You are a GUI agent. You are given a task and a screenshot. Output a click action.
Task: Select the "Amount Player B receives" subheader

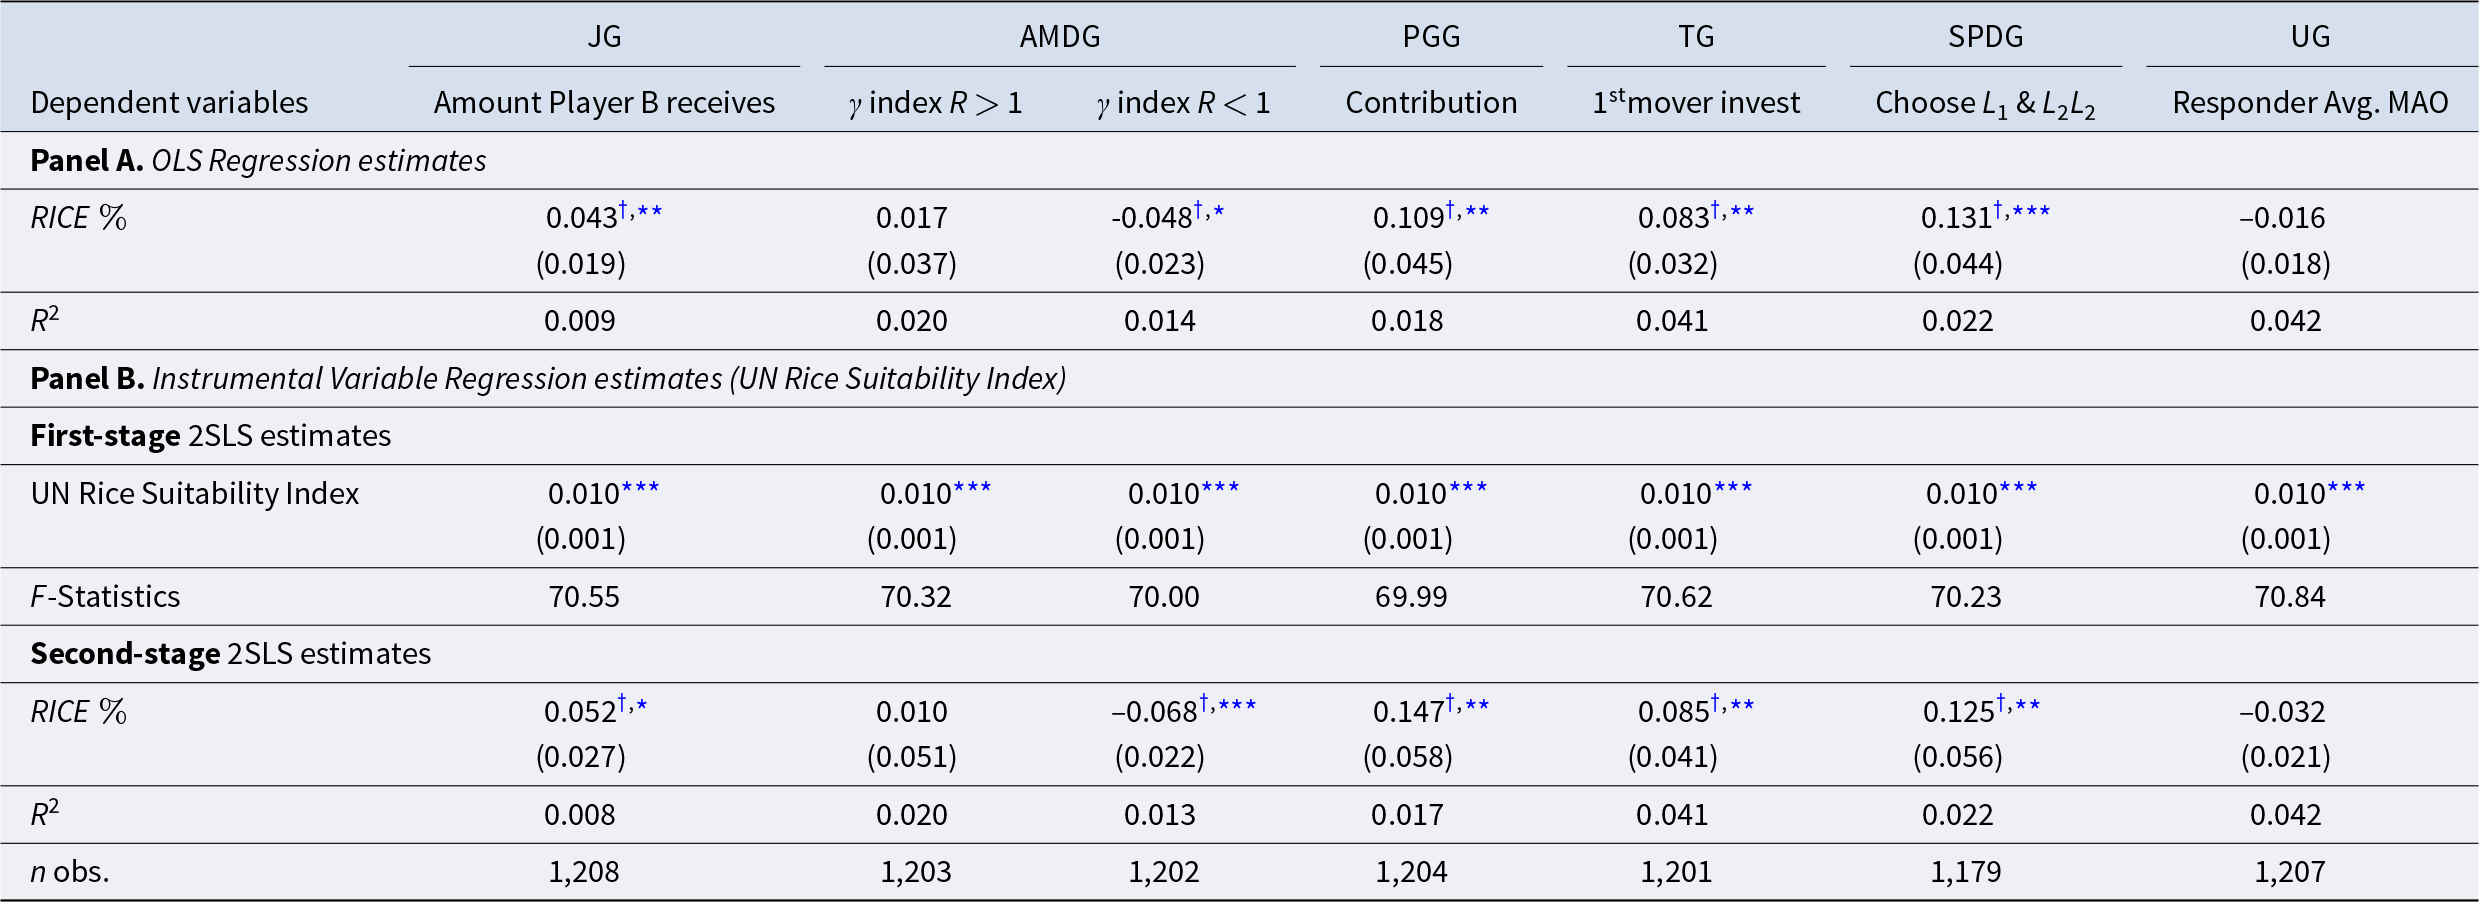coord(604,103)
